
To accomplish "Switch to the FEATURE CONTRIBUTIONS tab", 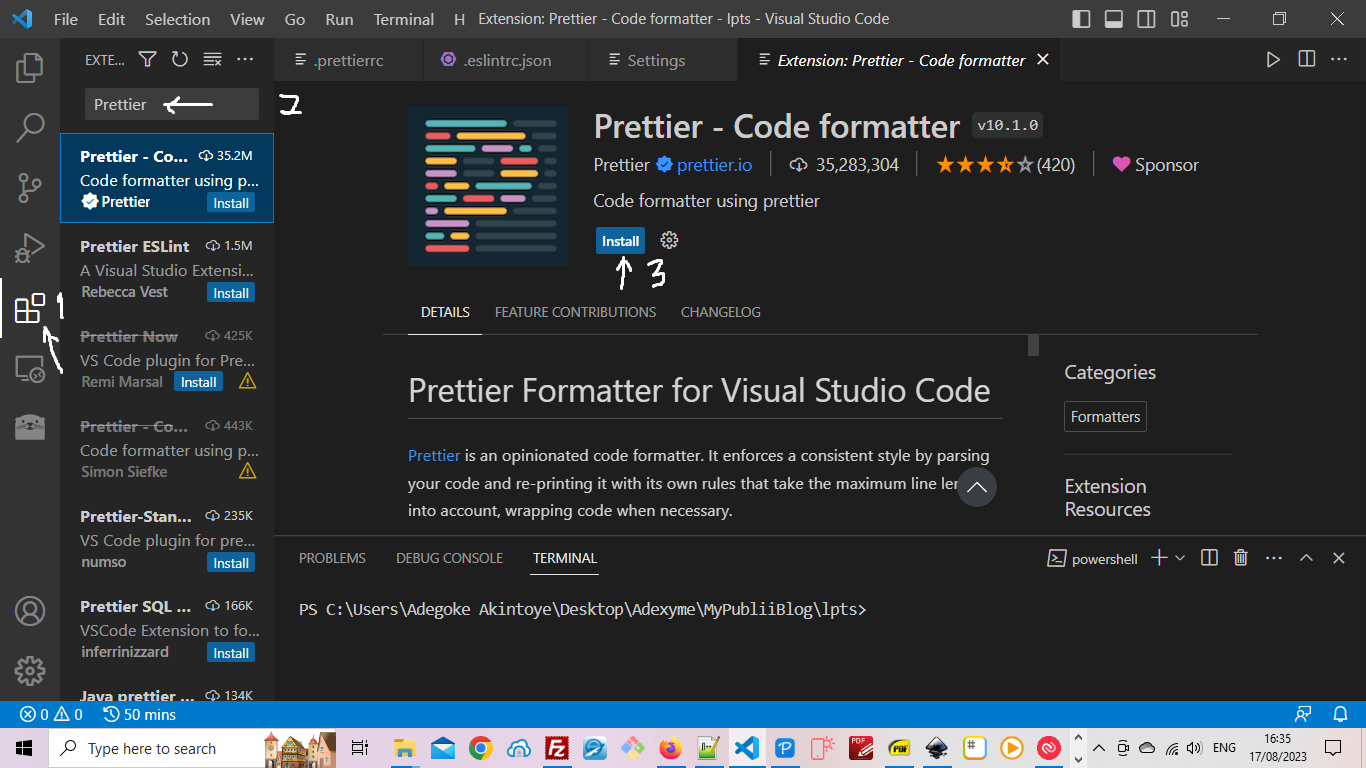I will point(575,312).
